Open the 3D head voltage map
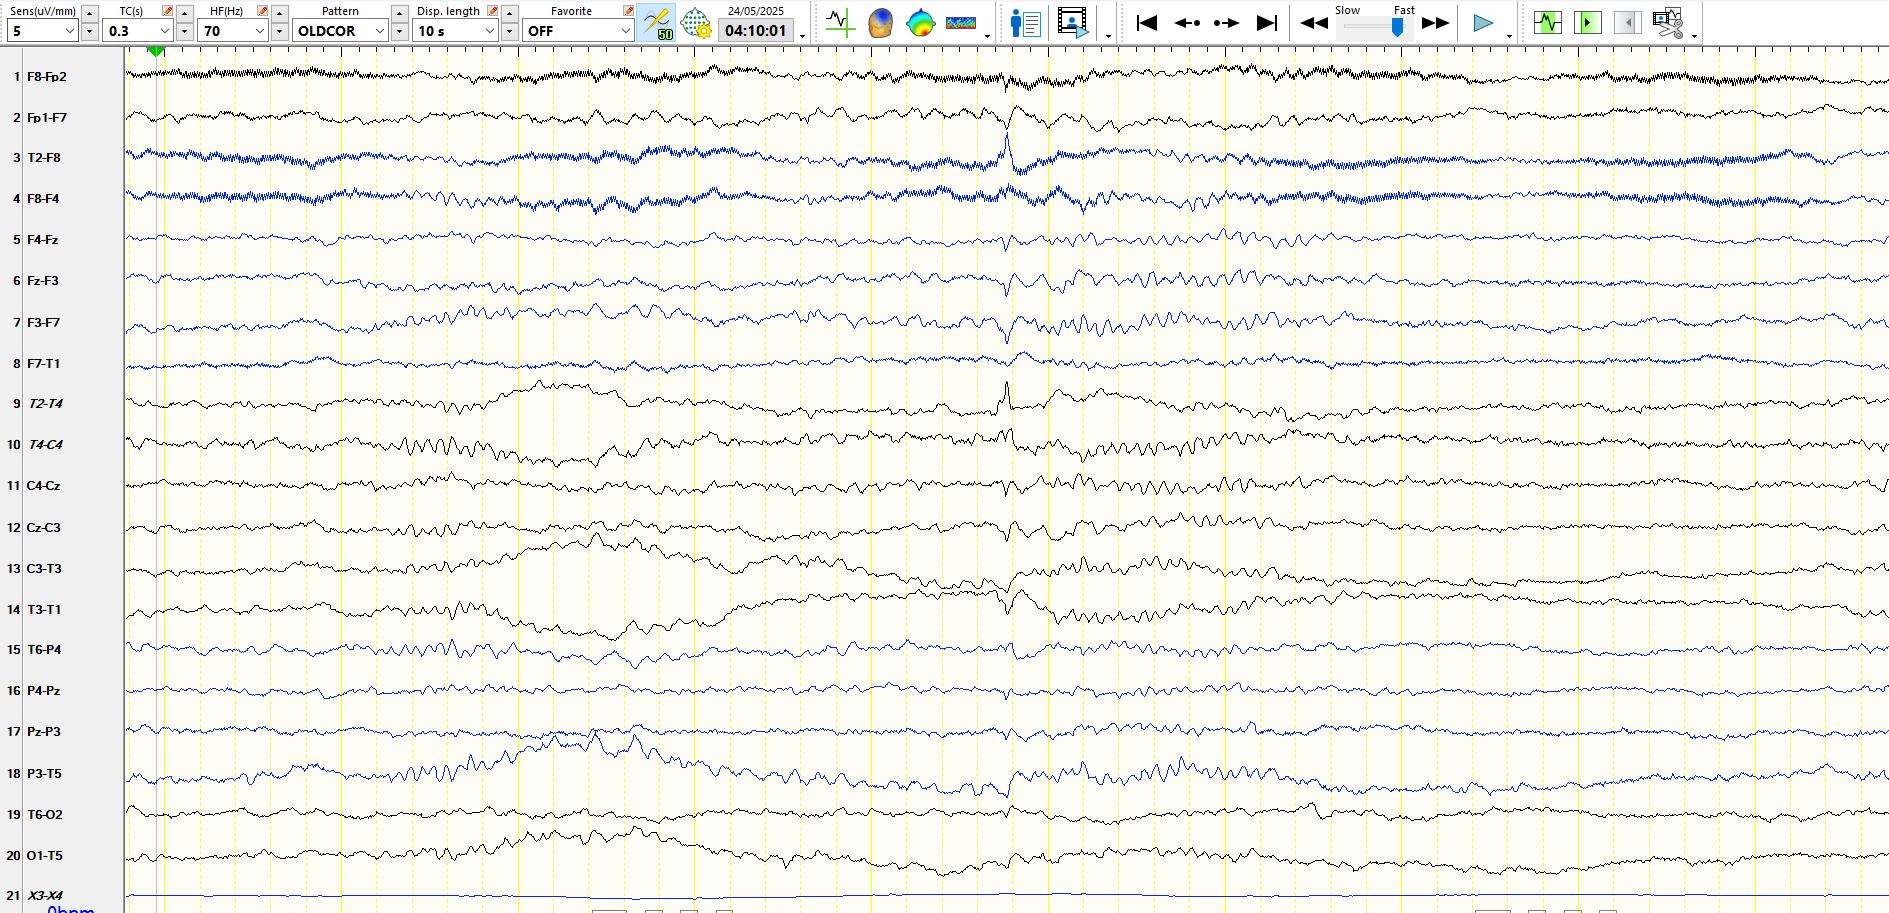This screenshot has width=1889, height=913. 880,23
